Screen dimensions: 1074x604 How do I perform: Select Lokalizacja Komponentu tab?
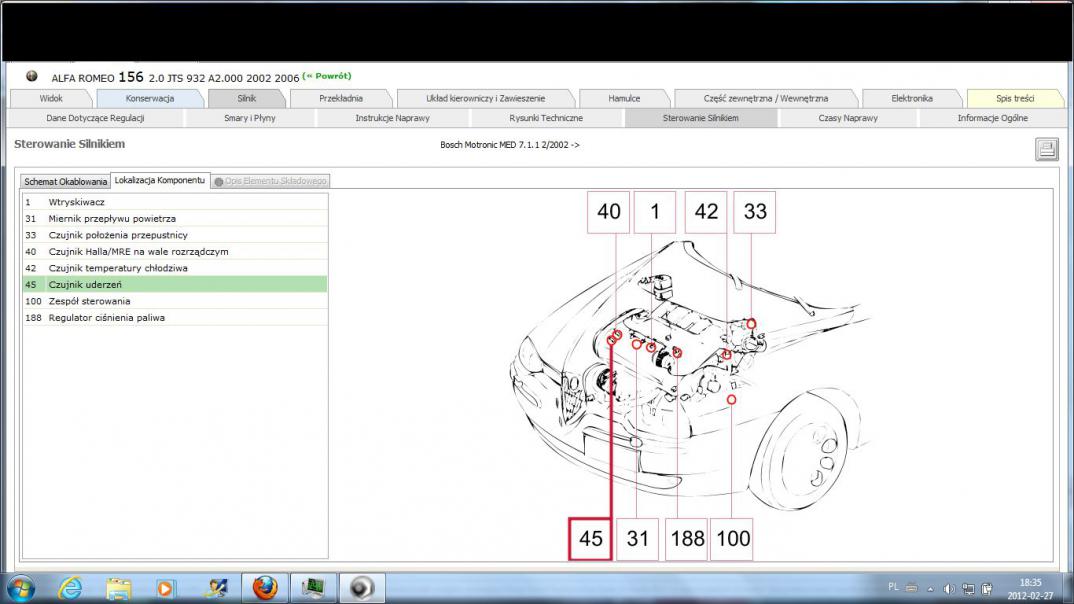click(x=160, y=180)
